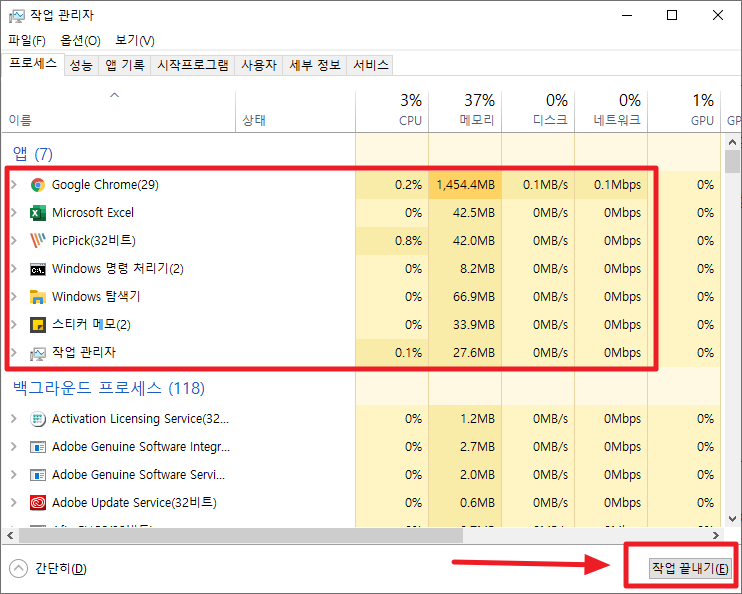The image size is (742, 594).
Task: Click the 앱 (7) group heading
Action: point(33,154)
